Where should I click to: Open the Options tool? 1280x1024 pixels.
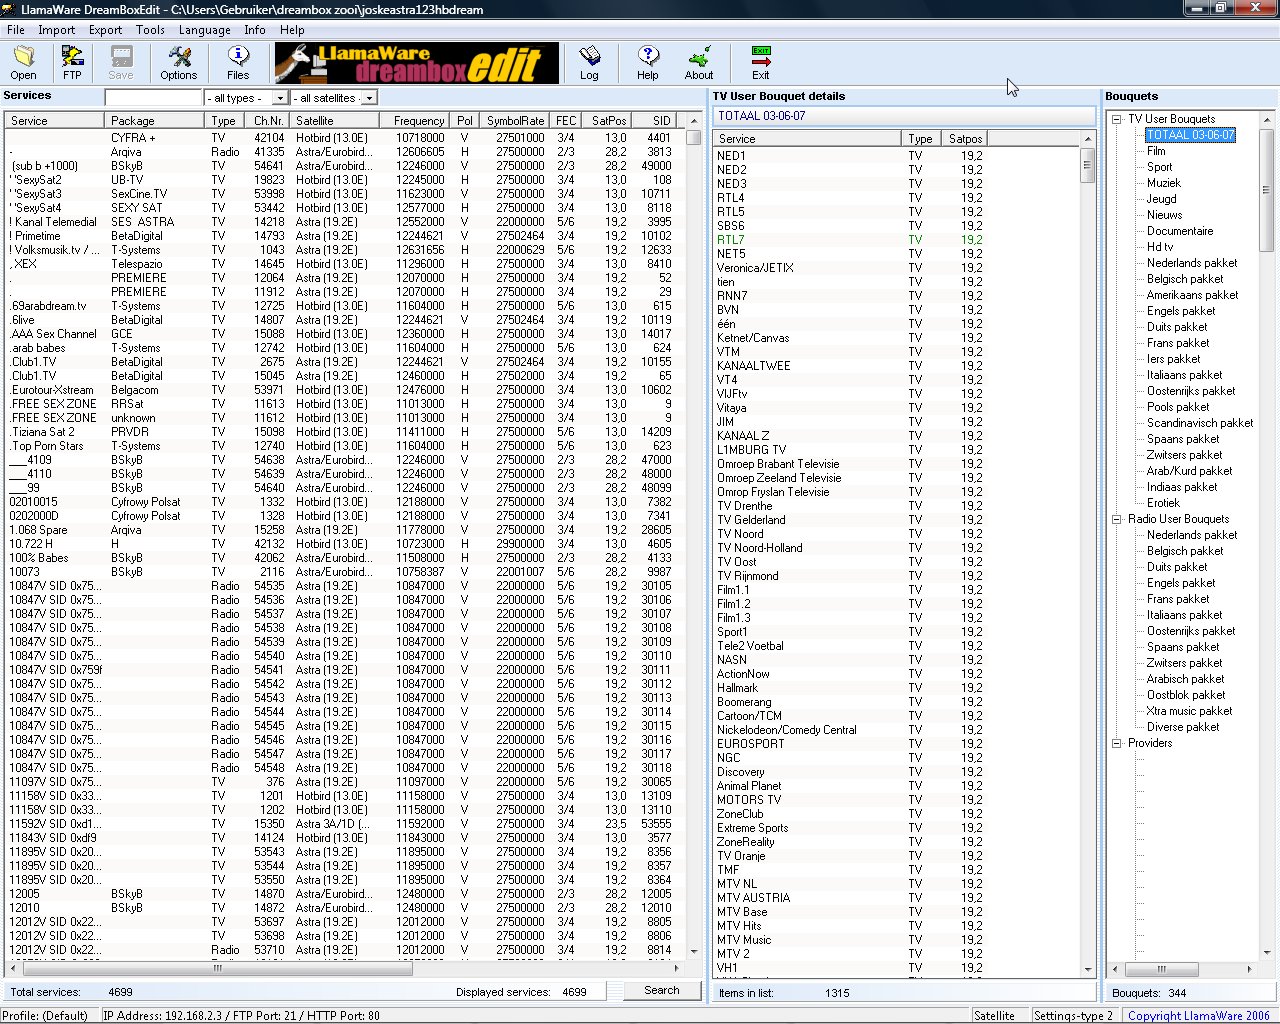point(179,62)
